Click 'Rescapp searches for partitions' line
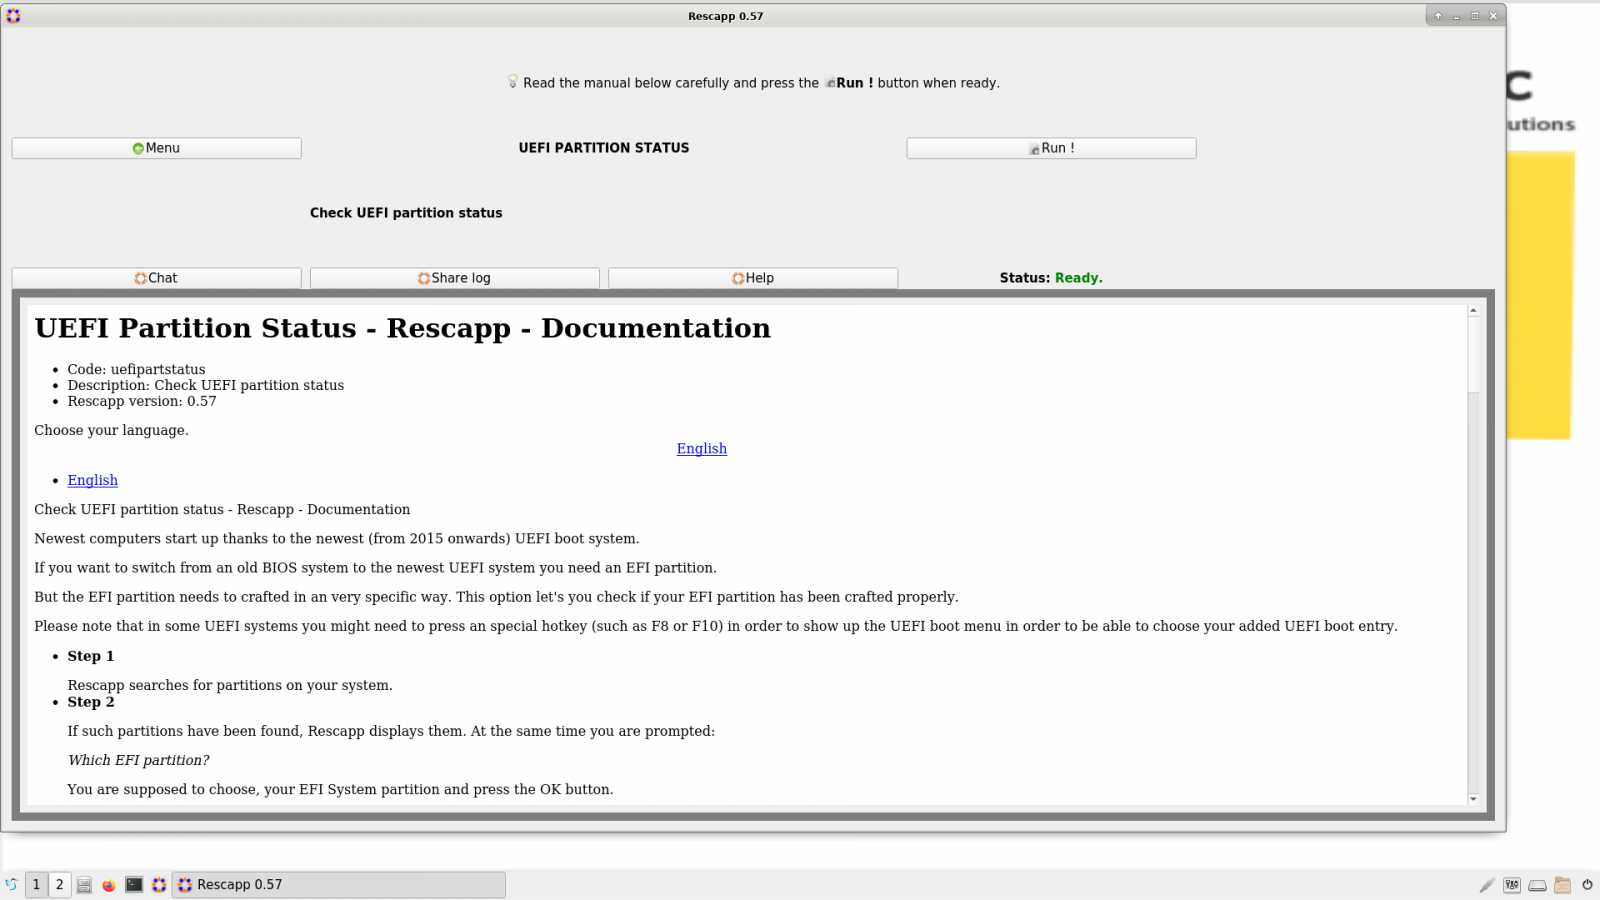 [x=230, y=685]
